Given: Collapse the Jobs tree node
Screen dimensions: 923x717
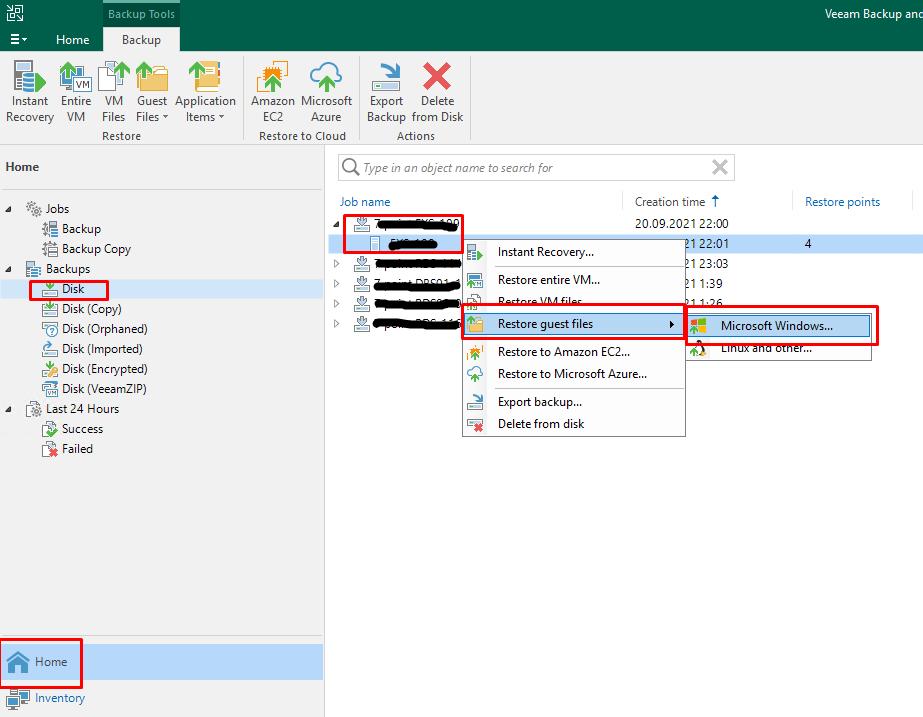Looking at the screenshot, I should [x=10, y=209].
